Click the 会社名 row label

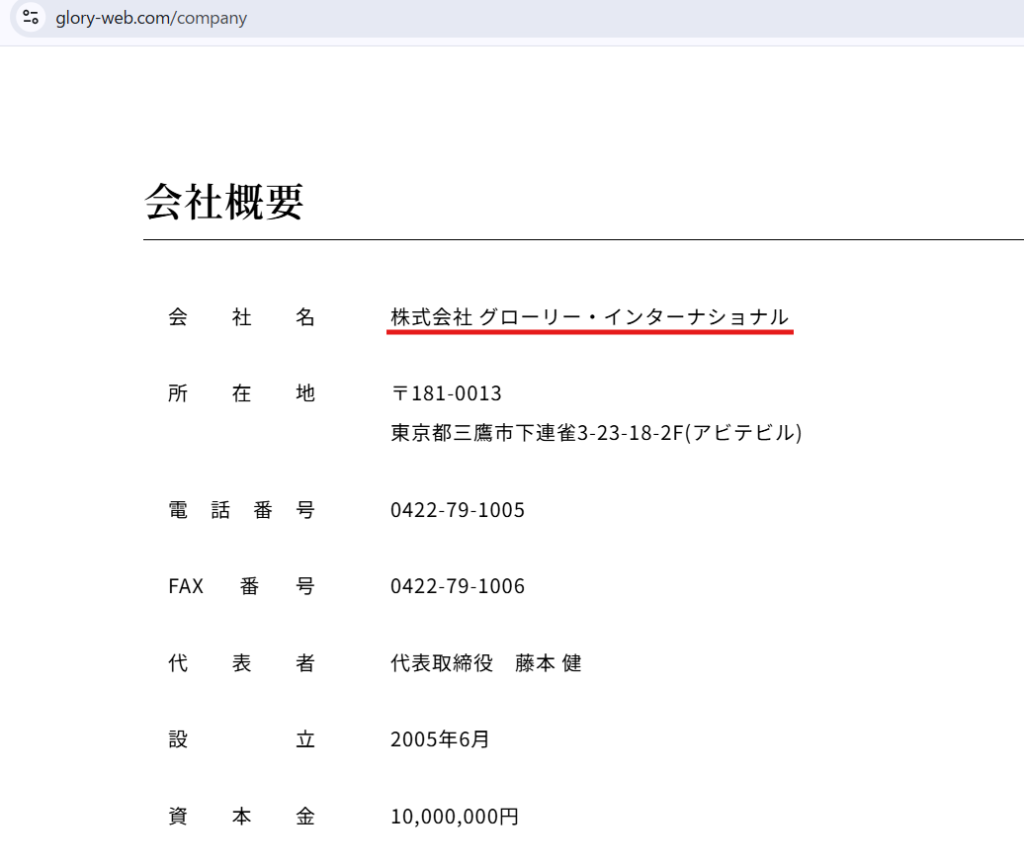(241, 316)
